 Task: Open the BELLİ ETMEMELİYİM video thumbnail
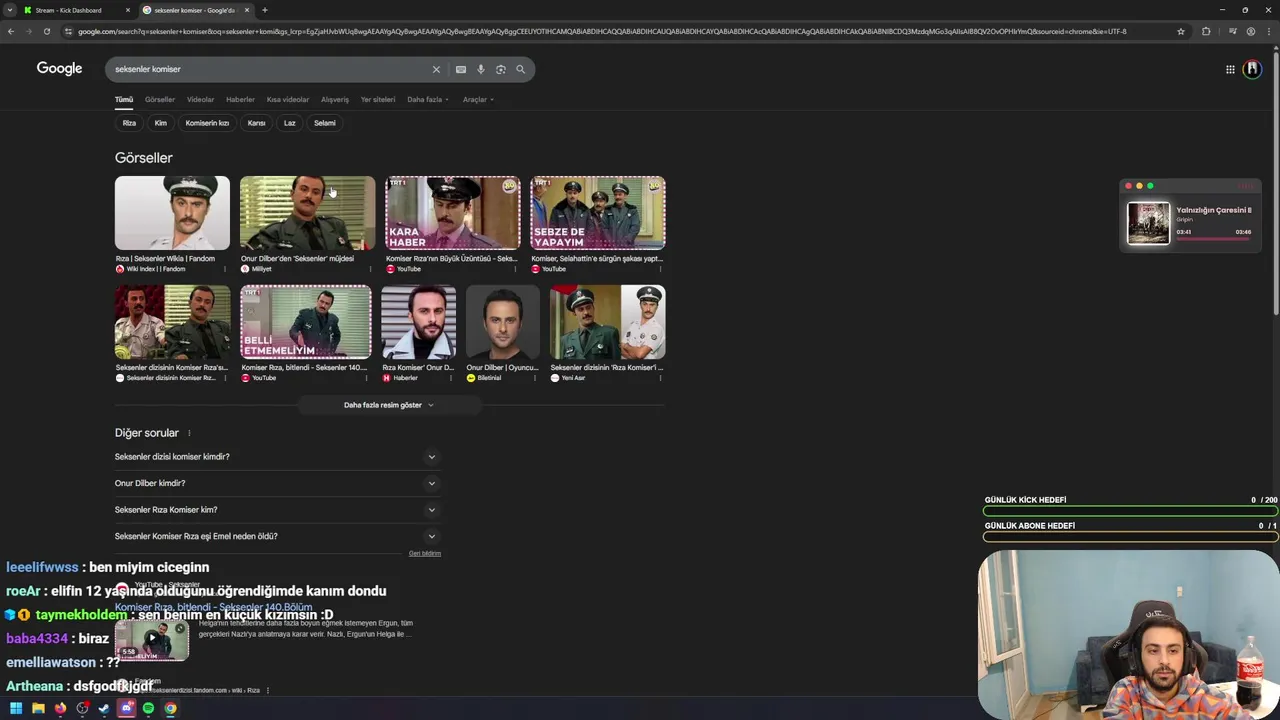(x=306, y=322)
